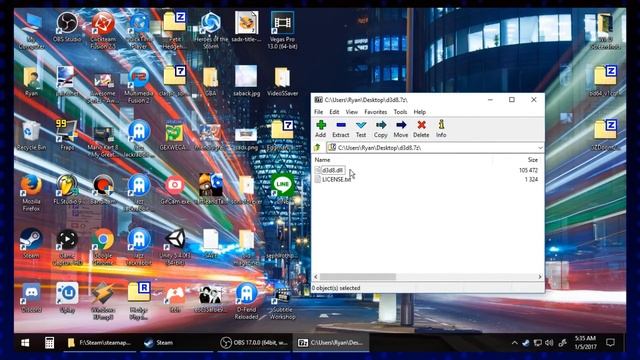Select the green LINE desktop icon
640x360 pixels.
282,188
